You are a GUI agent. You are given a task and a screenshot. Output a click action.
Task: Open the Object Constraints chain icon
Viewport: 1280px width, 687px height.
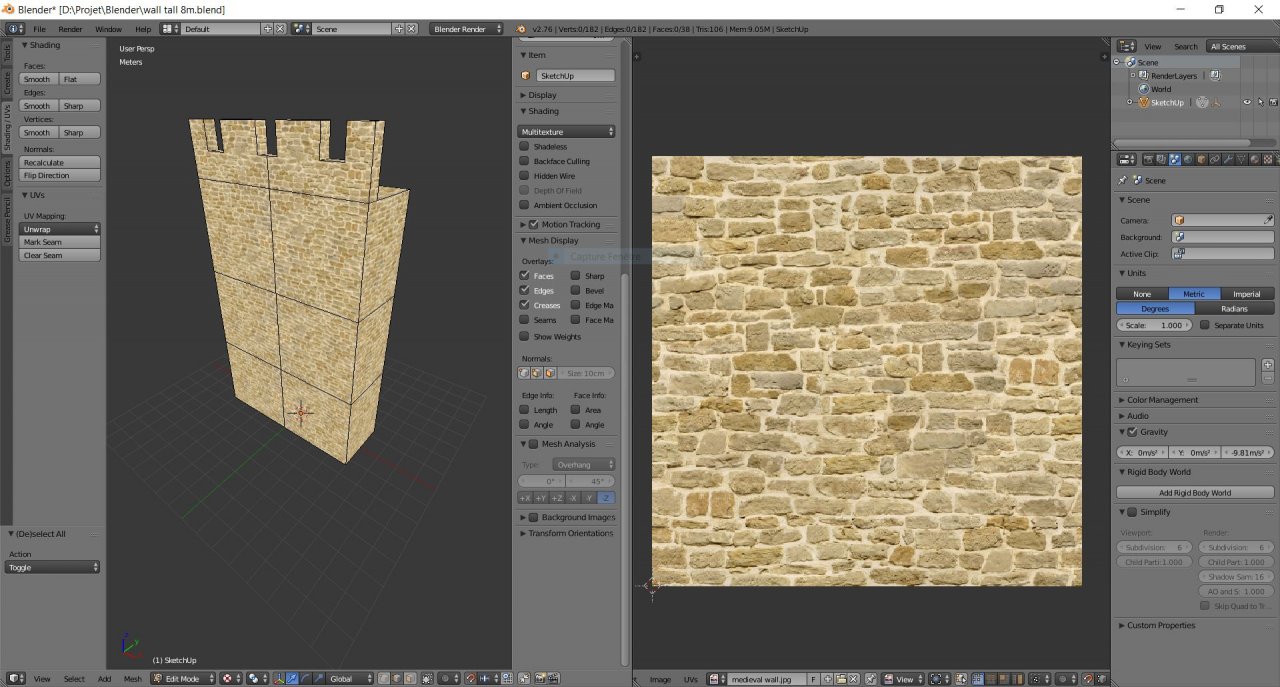click(1215, 159)
